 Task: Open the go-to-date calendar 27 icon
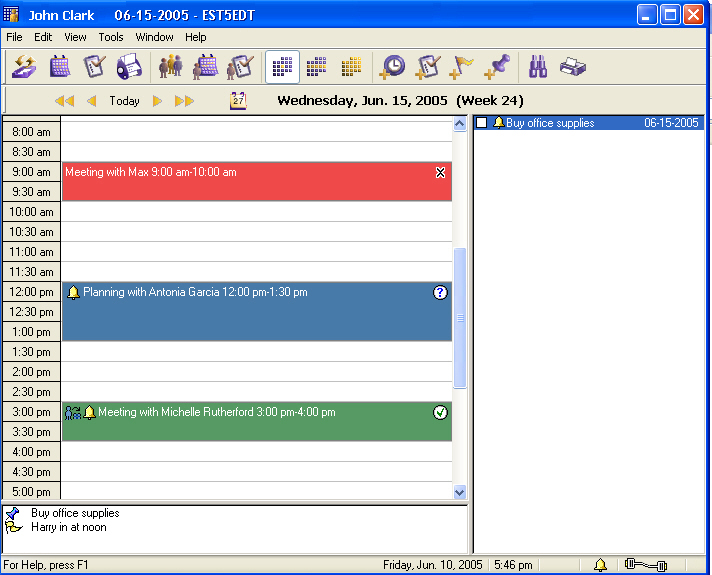pos(238,100)
